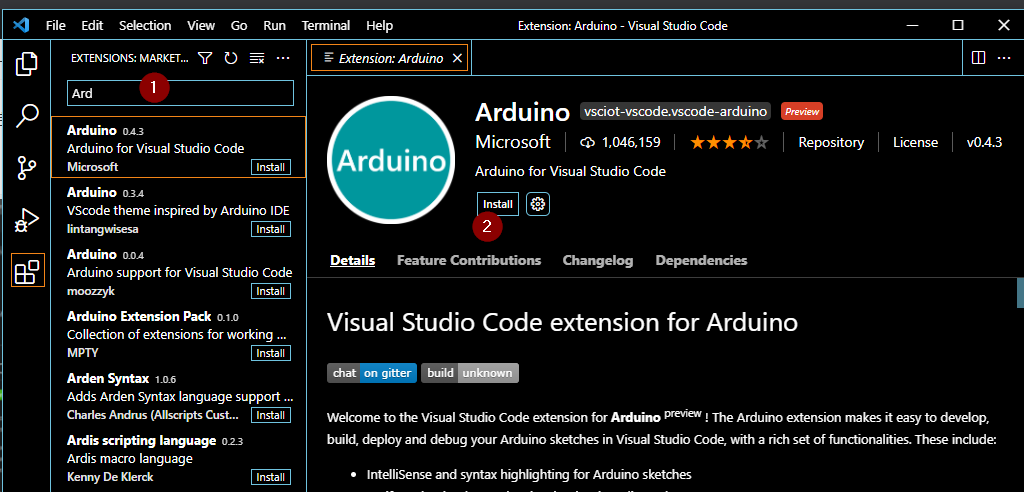Open the Selection menu

coord(145,26)
